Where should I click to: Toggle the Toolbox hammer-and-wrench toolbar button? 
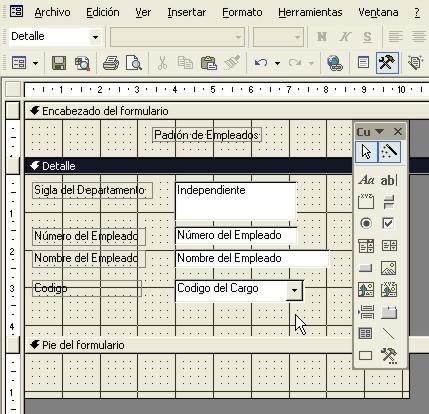tap(387, 62)
